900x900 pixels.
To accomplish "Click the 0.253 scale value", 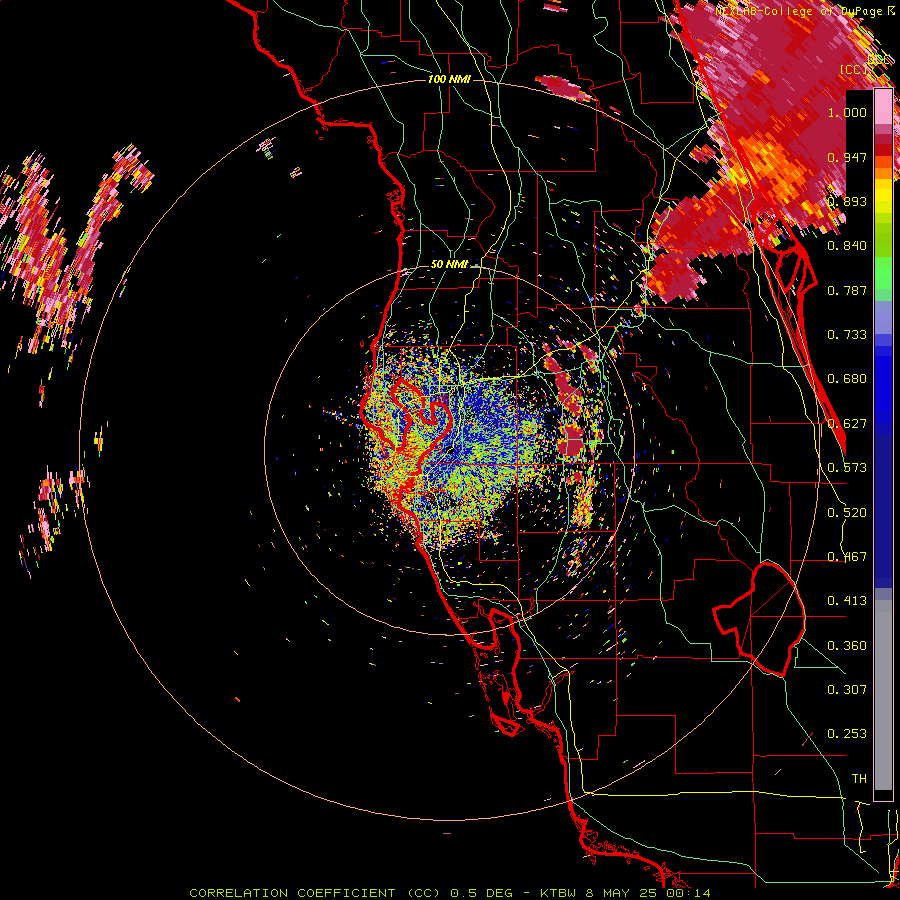I will pos(847,734).
